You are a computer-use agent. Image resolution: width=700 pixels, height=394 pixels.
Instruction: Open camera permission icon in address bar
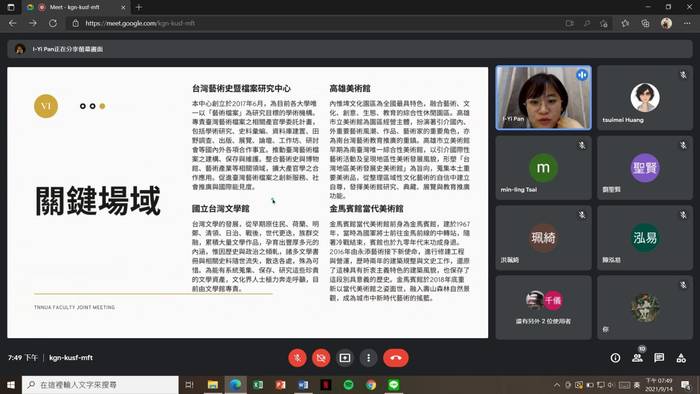click(x=569, y=23)
